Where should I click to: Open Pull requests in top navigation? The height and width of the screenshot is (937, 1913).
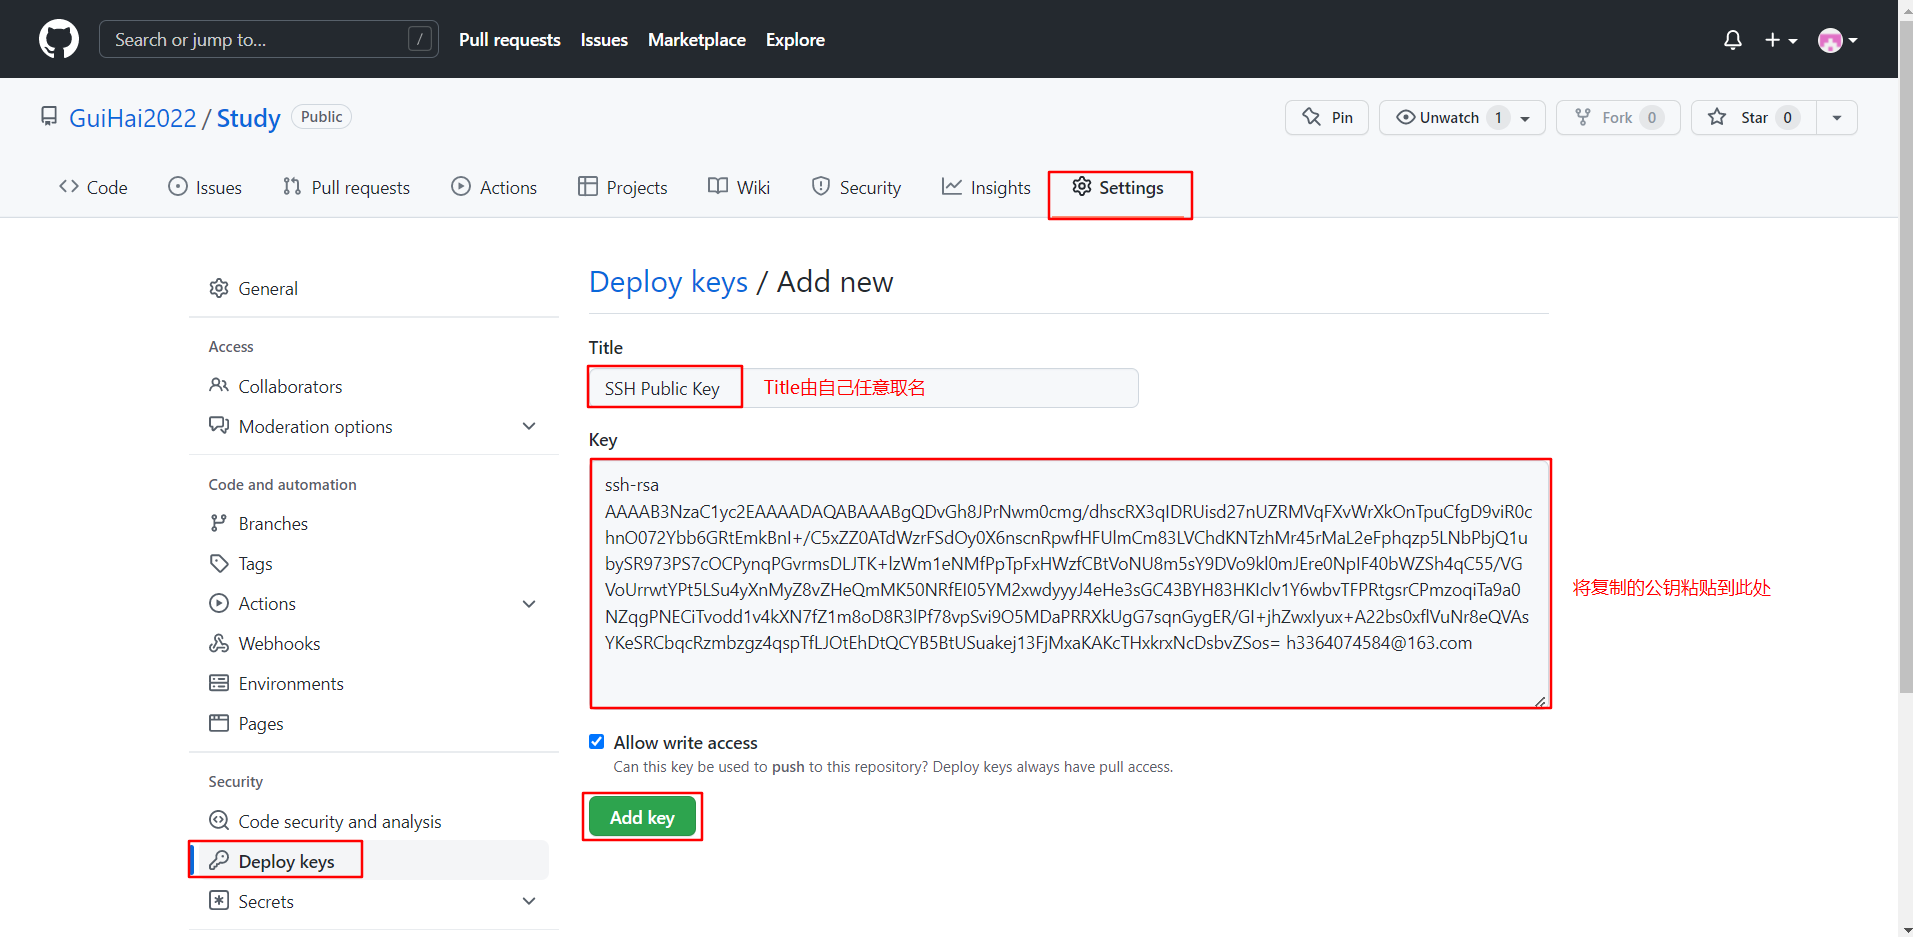tap(510, 40)
